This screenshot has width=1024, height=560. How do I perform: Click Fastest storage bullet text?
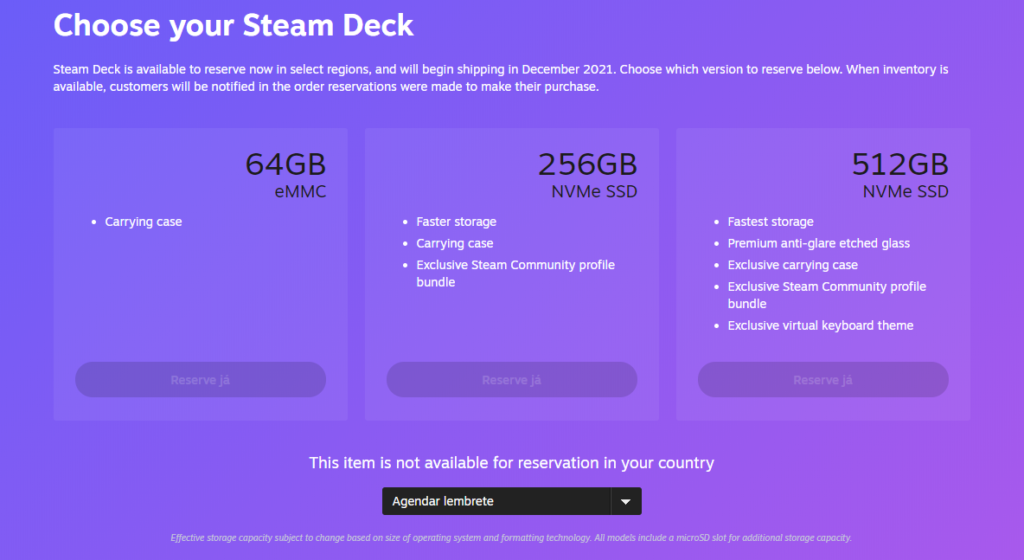click(771, 222)
